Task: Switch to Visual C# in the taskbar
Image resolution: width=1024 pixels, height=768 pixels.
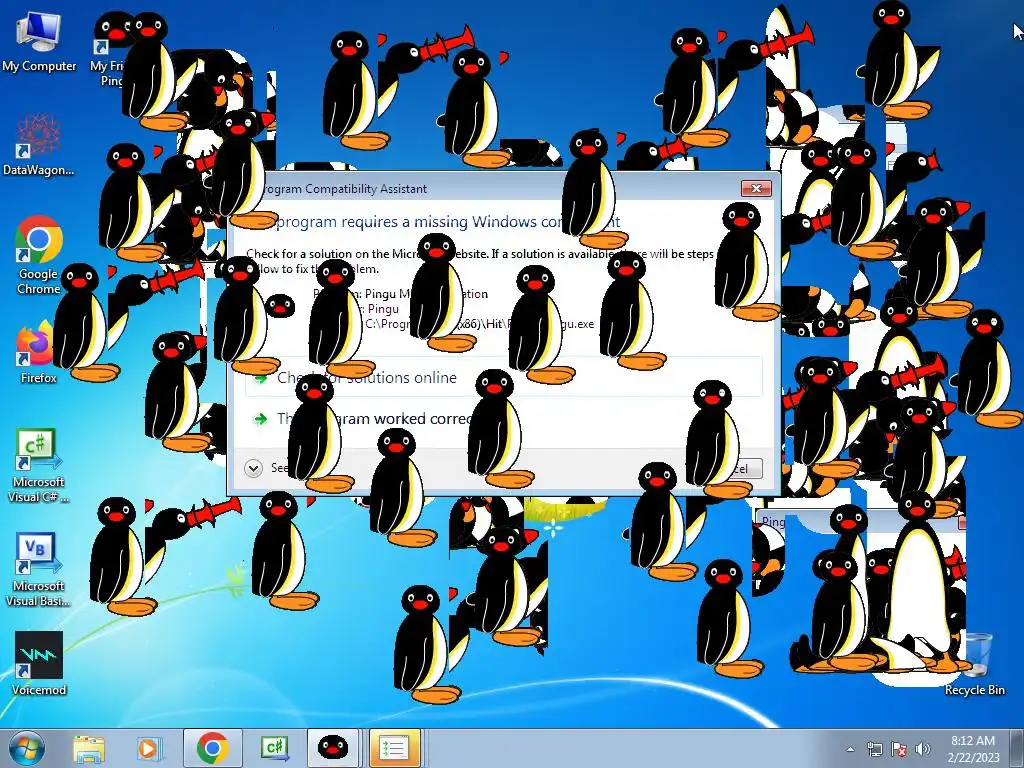Action: click(274, 748)
